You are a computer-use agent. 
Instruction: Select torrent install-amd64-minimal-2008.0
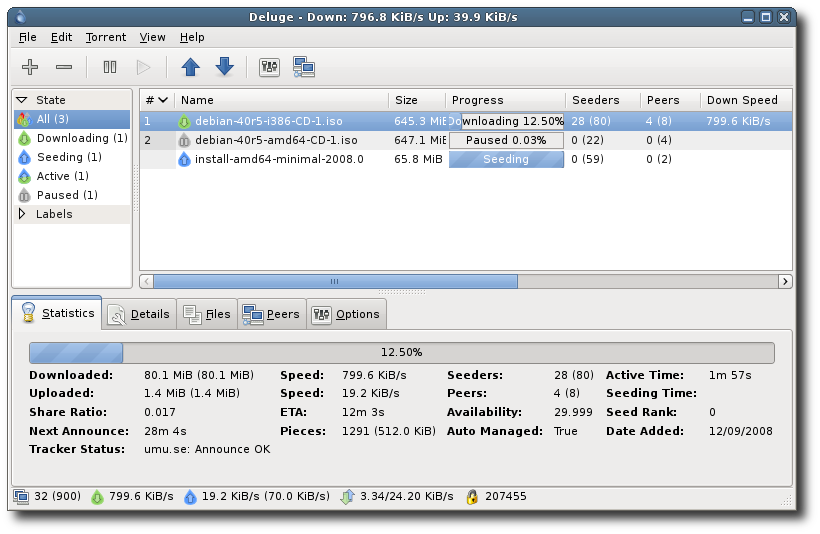pyautogui.click(x=465, y=159)
